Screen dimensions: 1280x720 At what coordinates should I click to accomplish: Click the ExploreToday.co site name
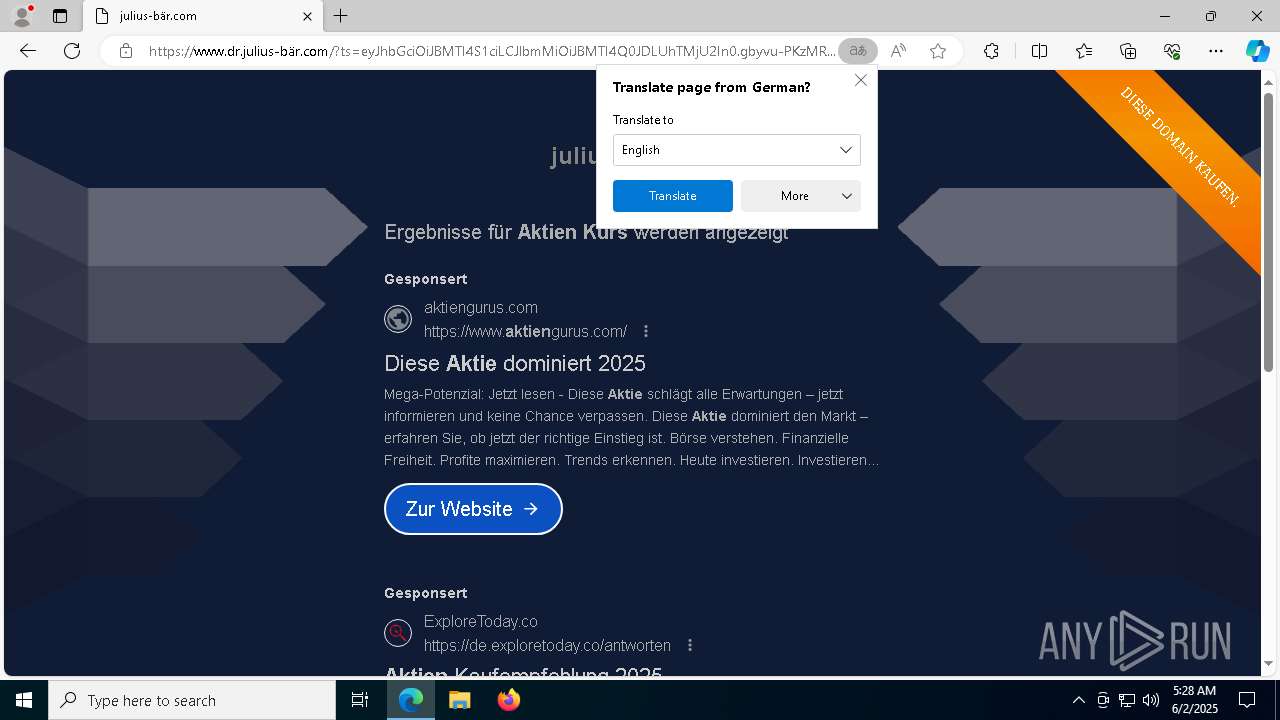480,621
